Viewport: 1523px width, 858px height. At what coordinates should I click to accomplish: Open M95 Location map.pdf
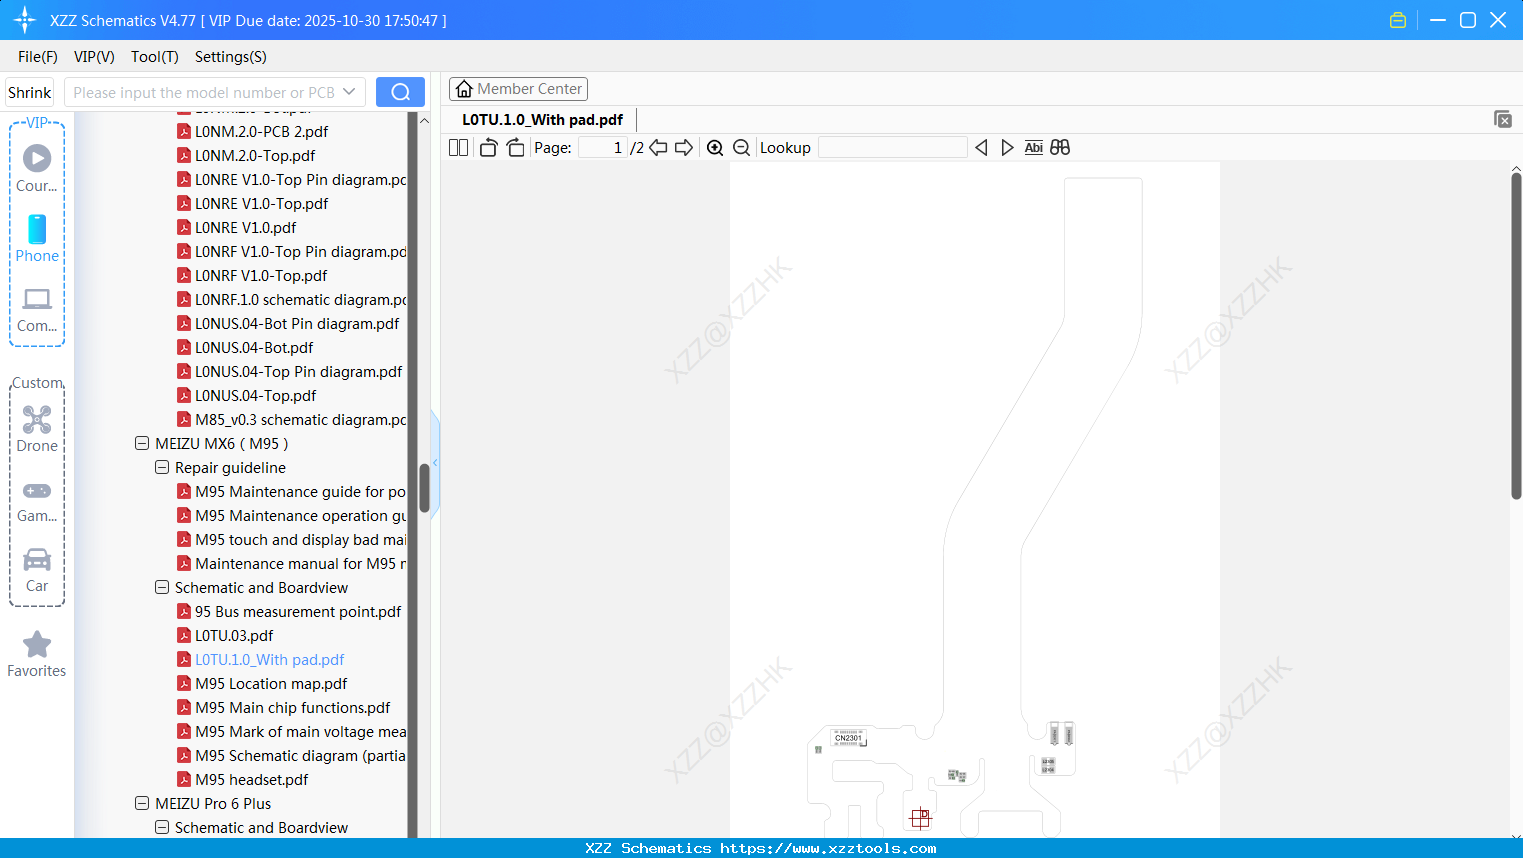[x=271, y=683]
